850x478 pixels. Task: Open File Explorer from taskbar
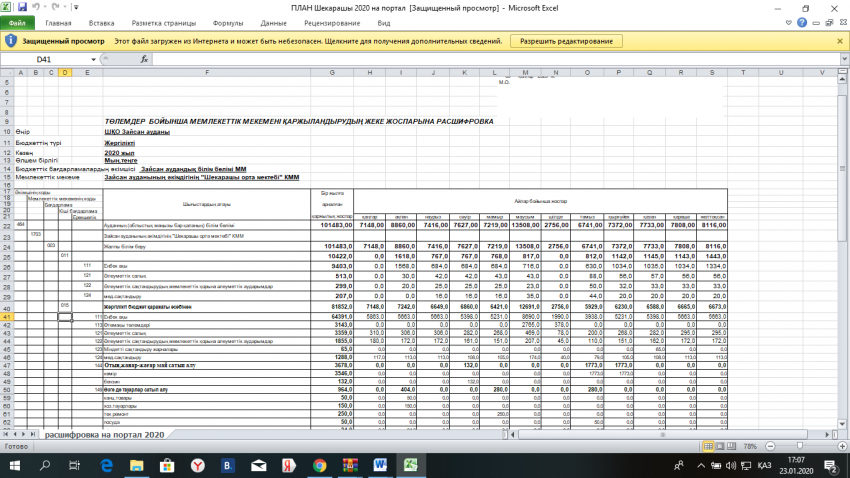[136, 466]
